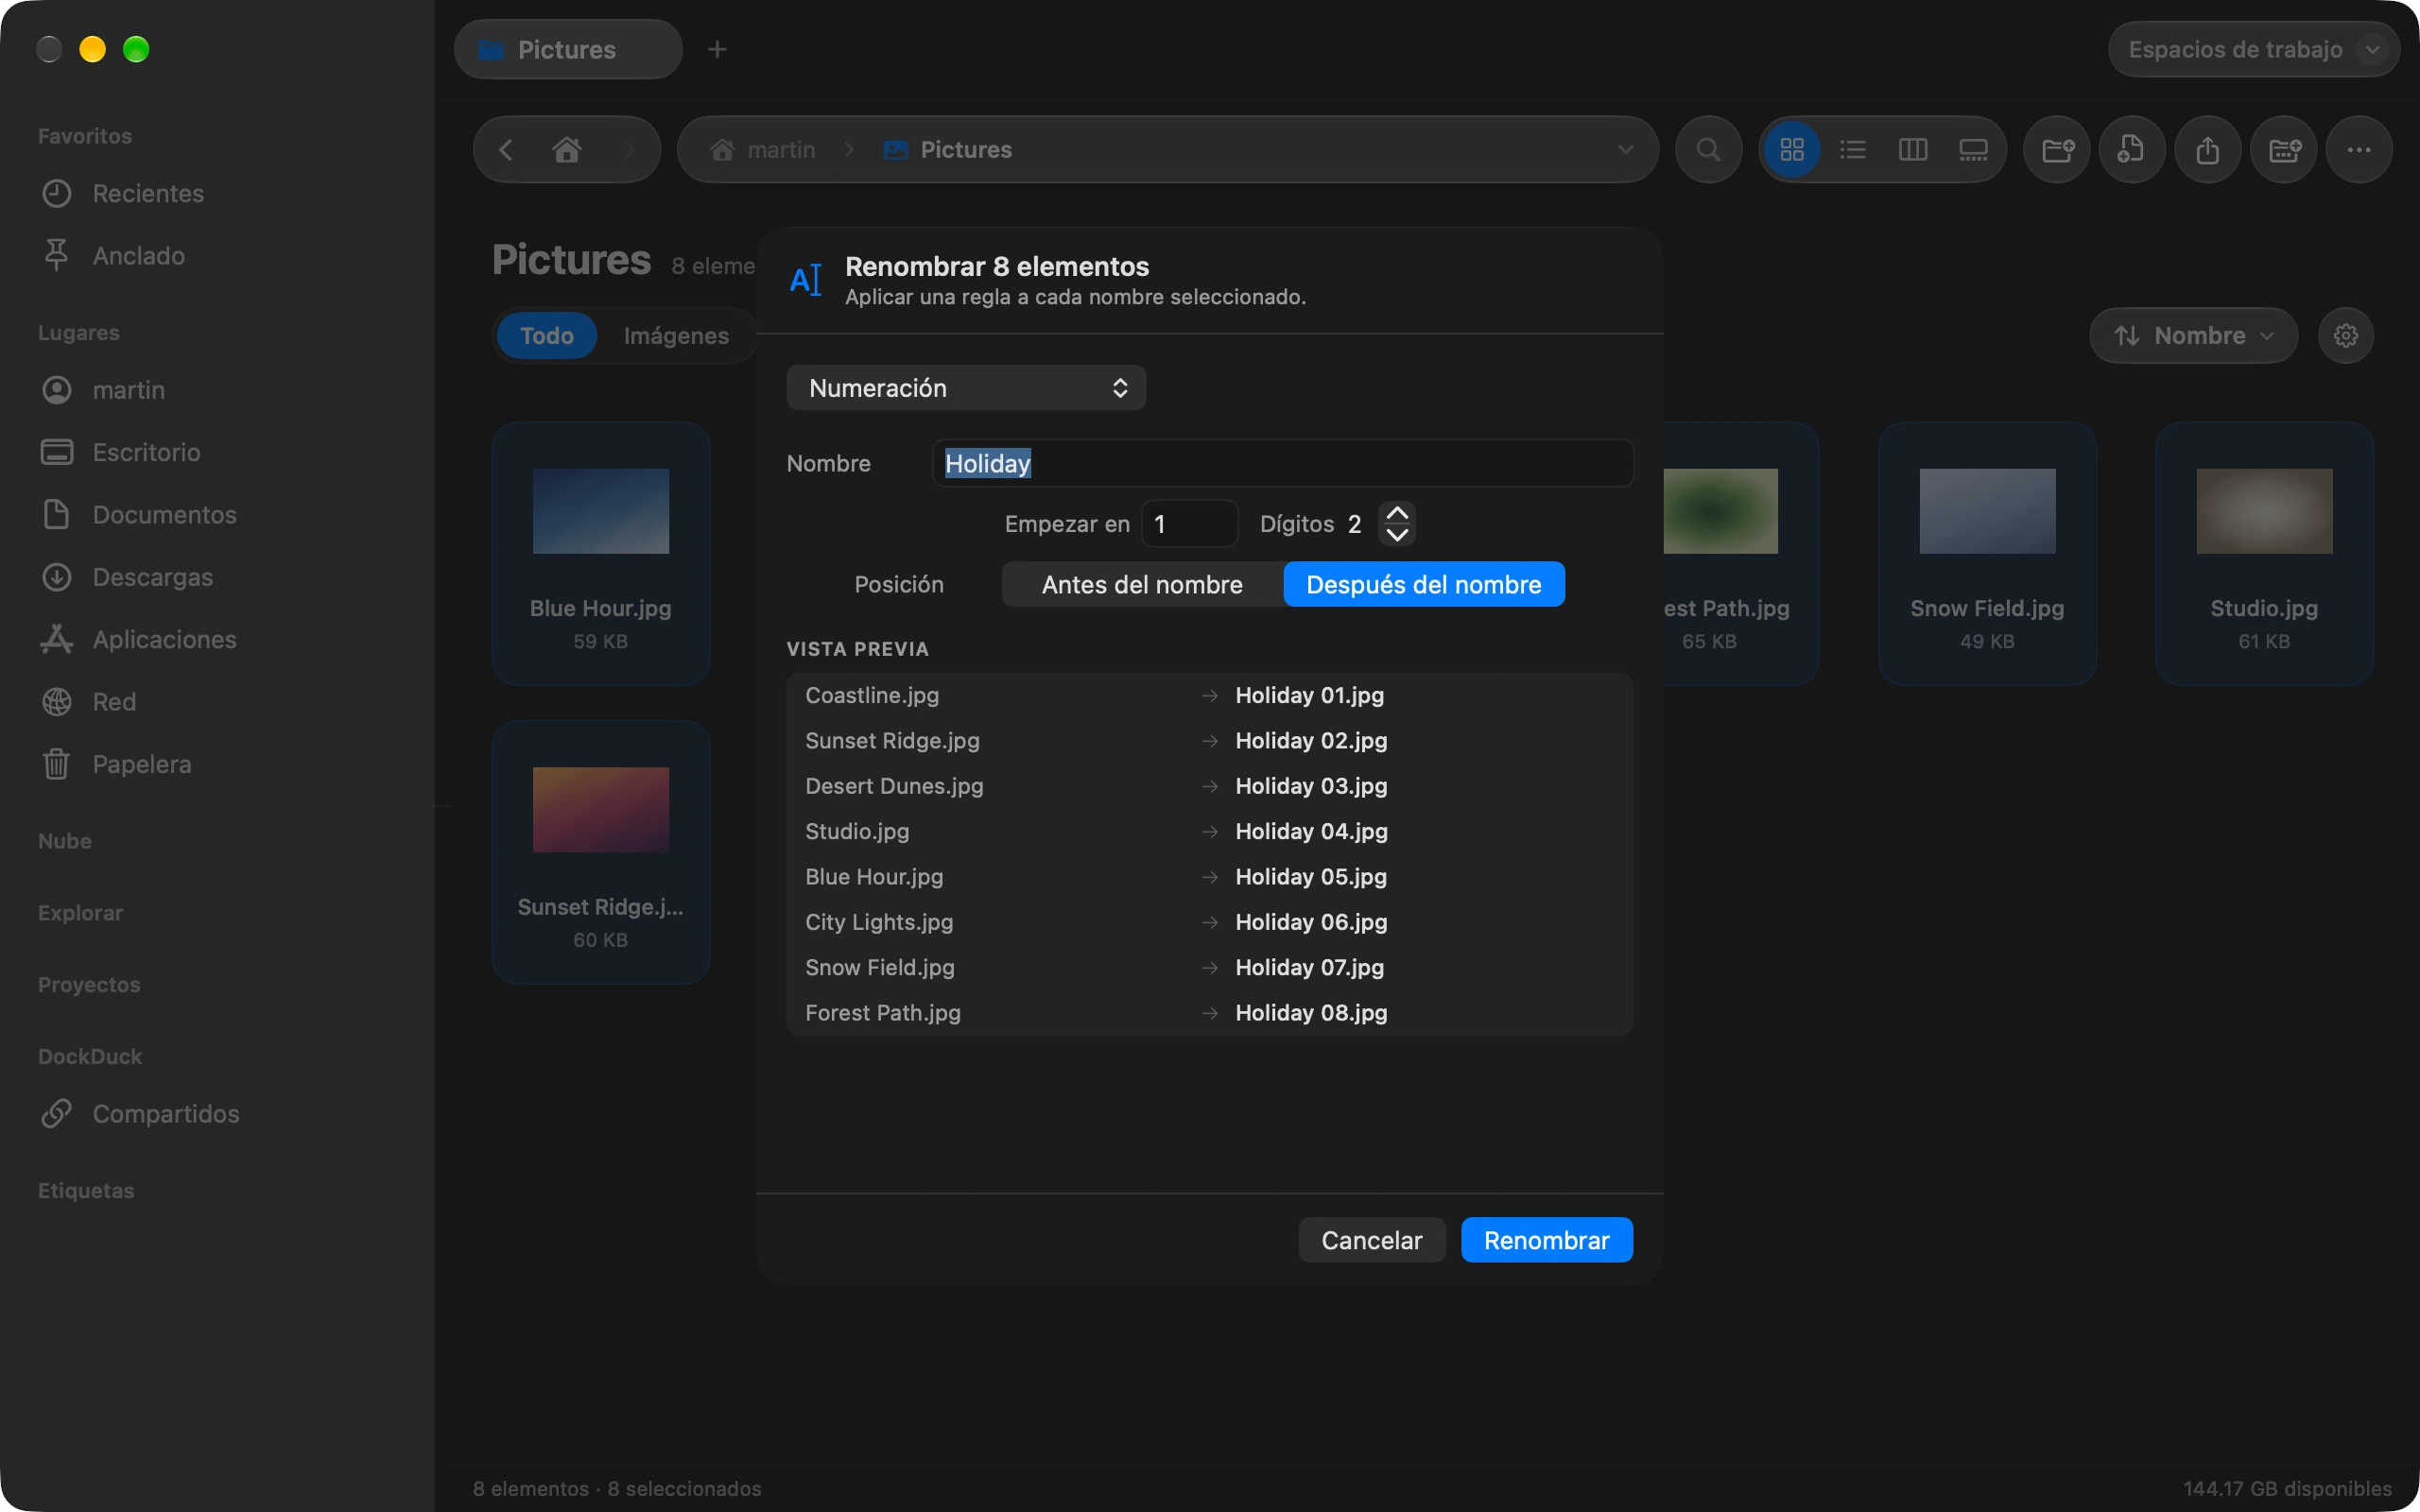Select Después del nombre position
Image resolution: width=2420 pixels, height=1512 pixels.
(1424, 584)
